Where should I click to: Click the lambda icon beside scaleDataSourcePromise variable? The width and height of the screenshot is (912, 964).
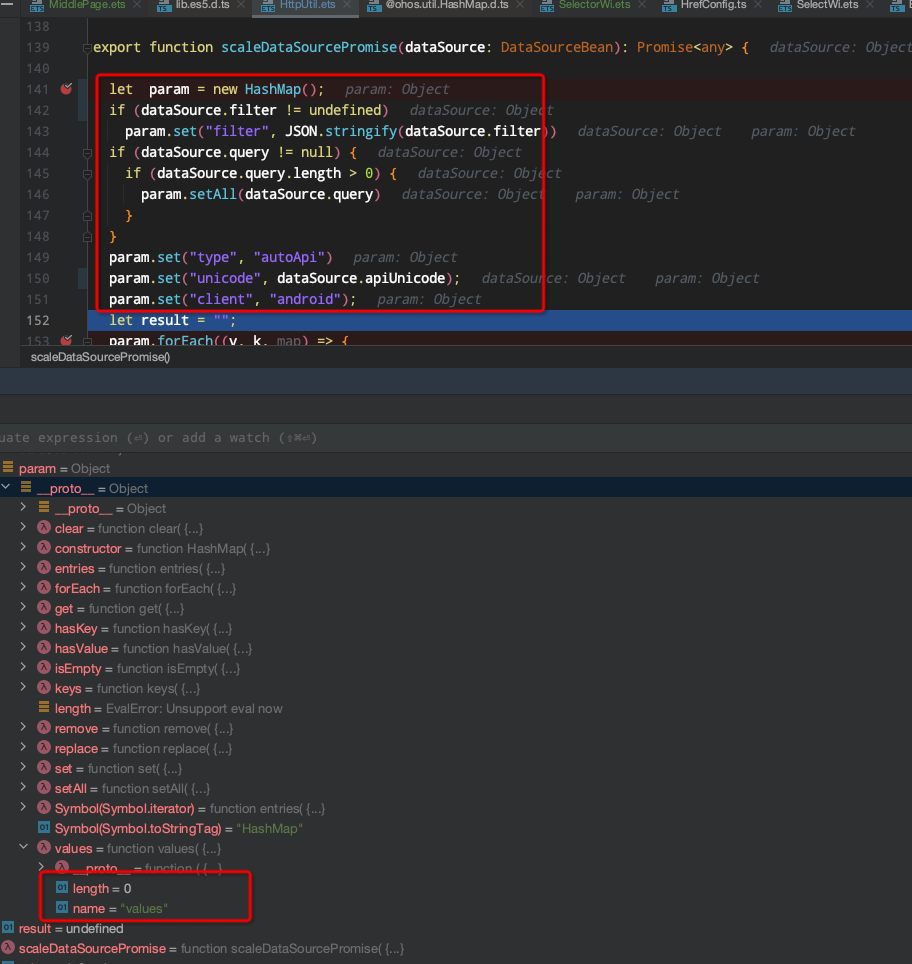(8, 947)
